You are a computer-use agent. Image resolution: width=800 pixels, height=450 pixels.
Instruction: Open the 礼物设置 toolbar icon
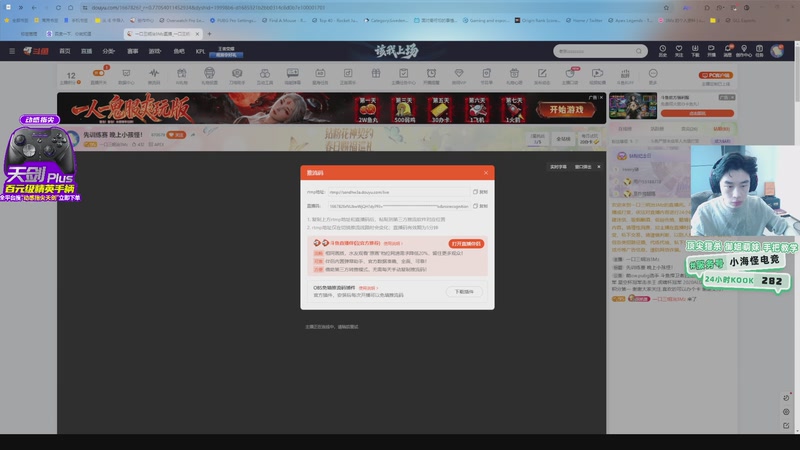tap(209, 75)
